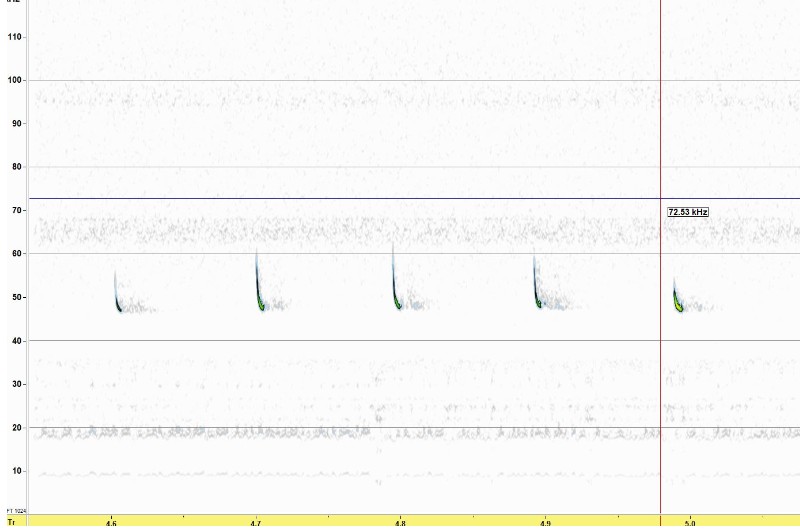Click the 100 kHz frequency axis label
800x532 pixels.
tap(14, 80)
